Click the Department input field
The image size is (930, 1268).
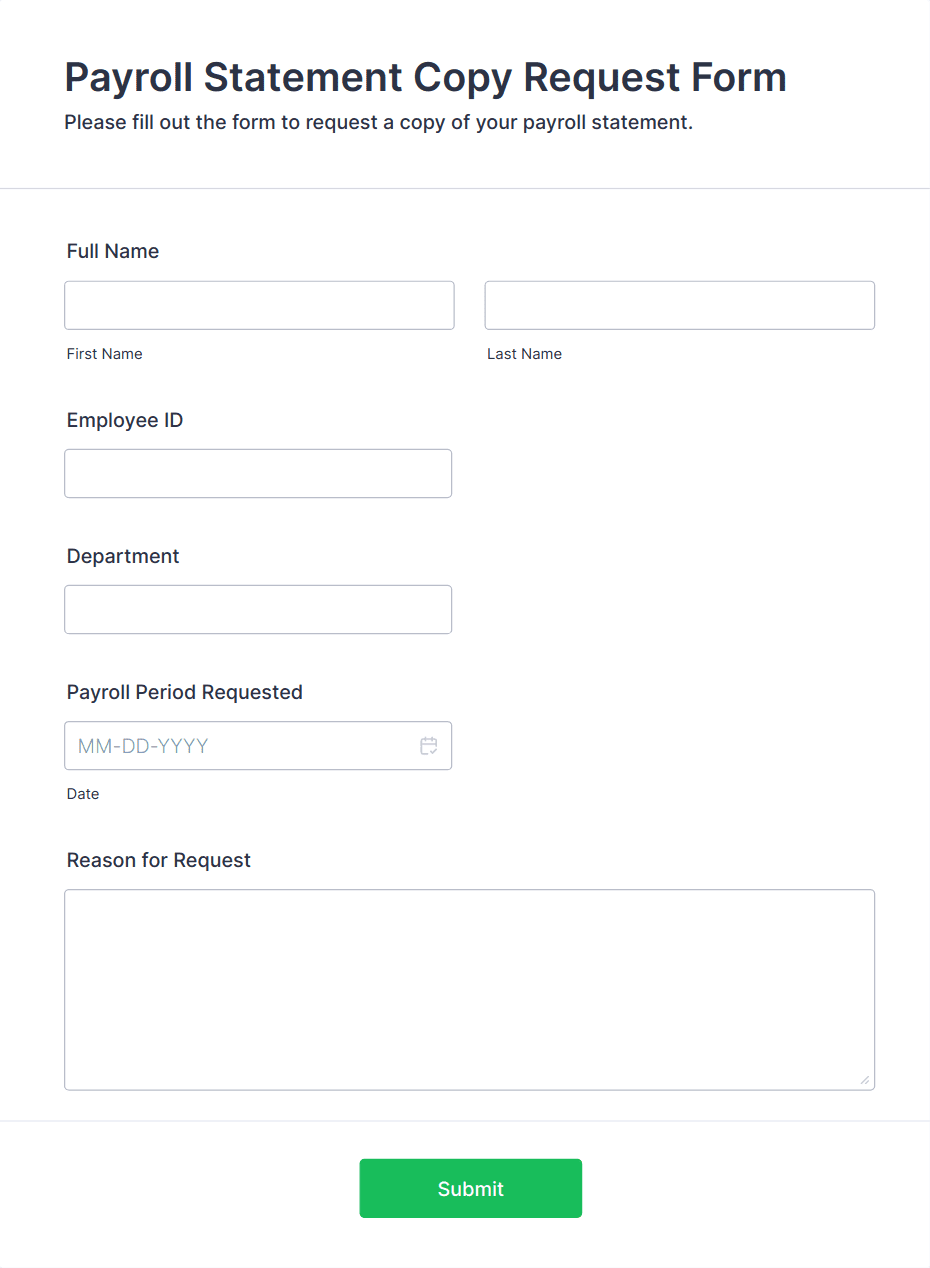click(258, 609)
